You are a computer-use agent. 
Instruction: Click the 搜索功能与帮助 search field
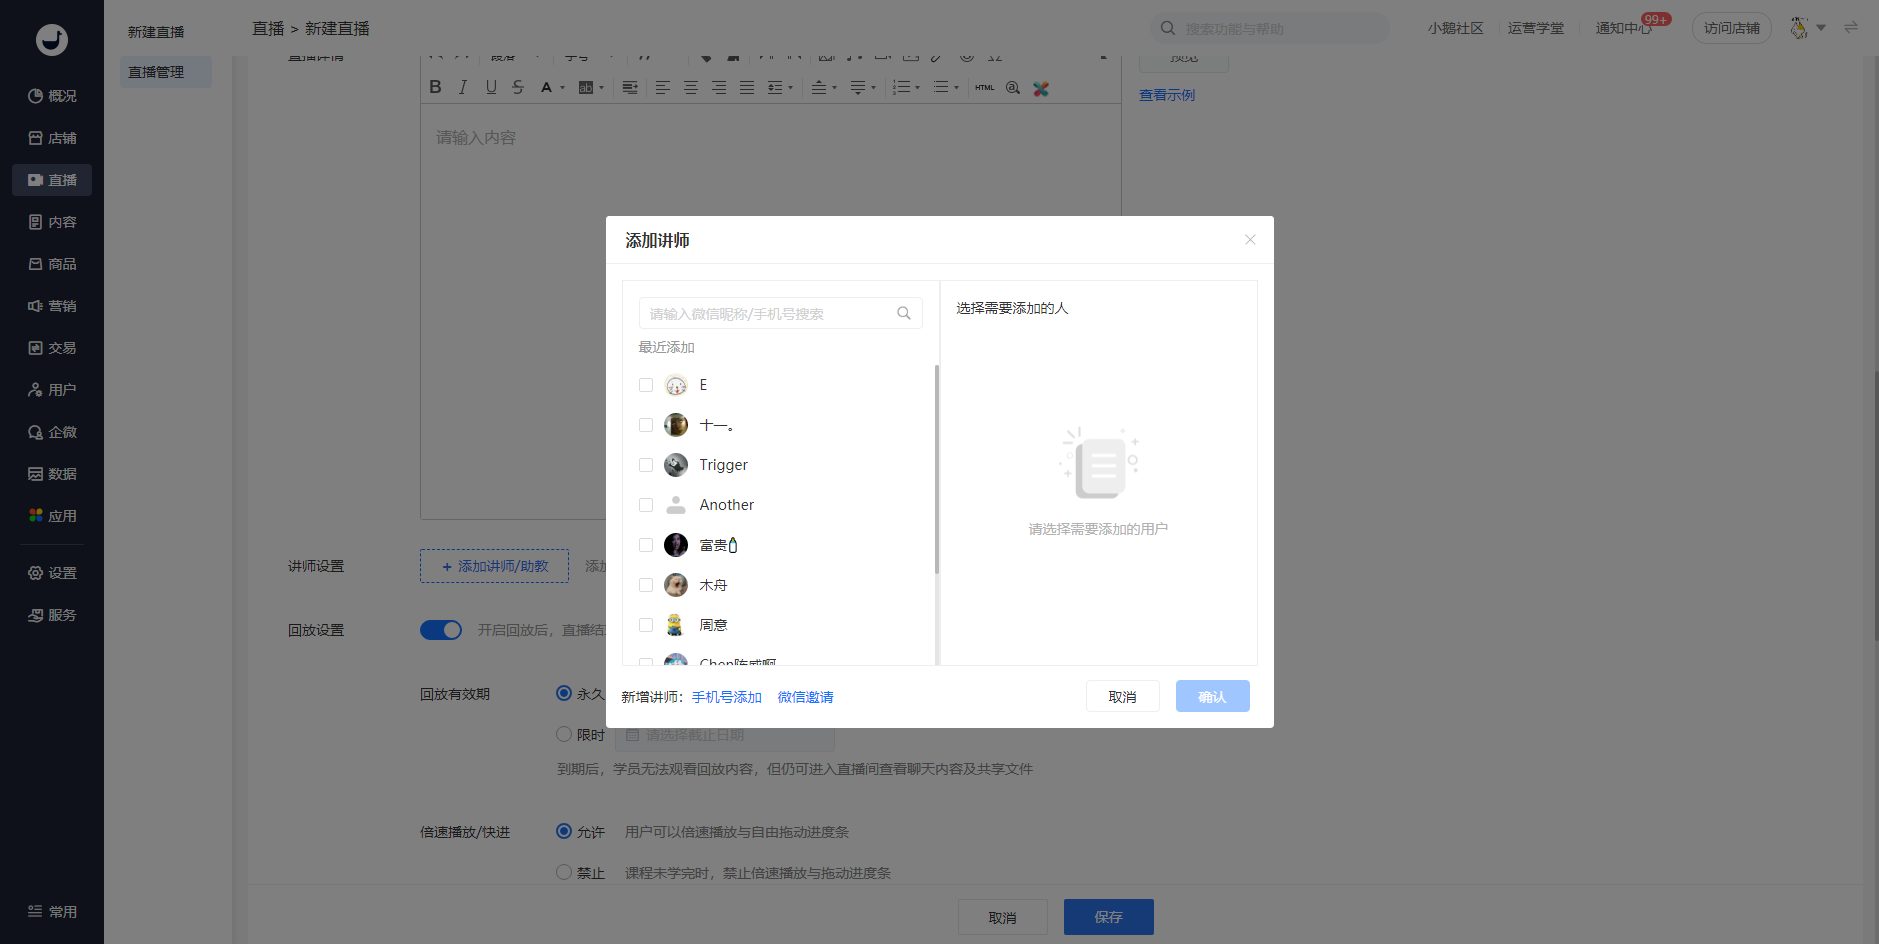(1270, 28)
